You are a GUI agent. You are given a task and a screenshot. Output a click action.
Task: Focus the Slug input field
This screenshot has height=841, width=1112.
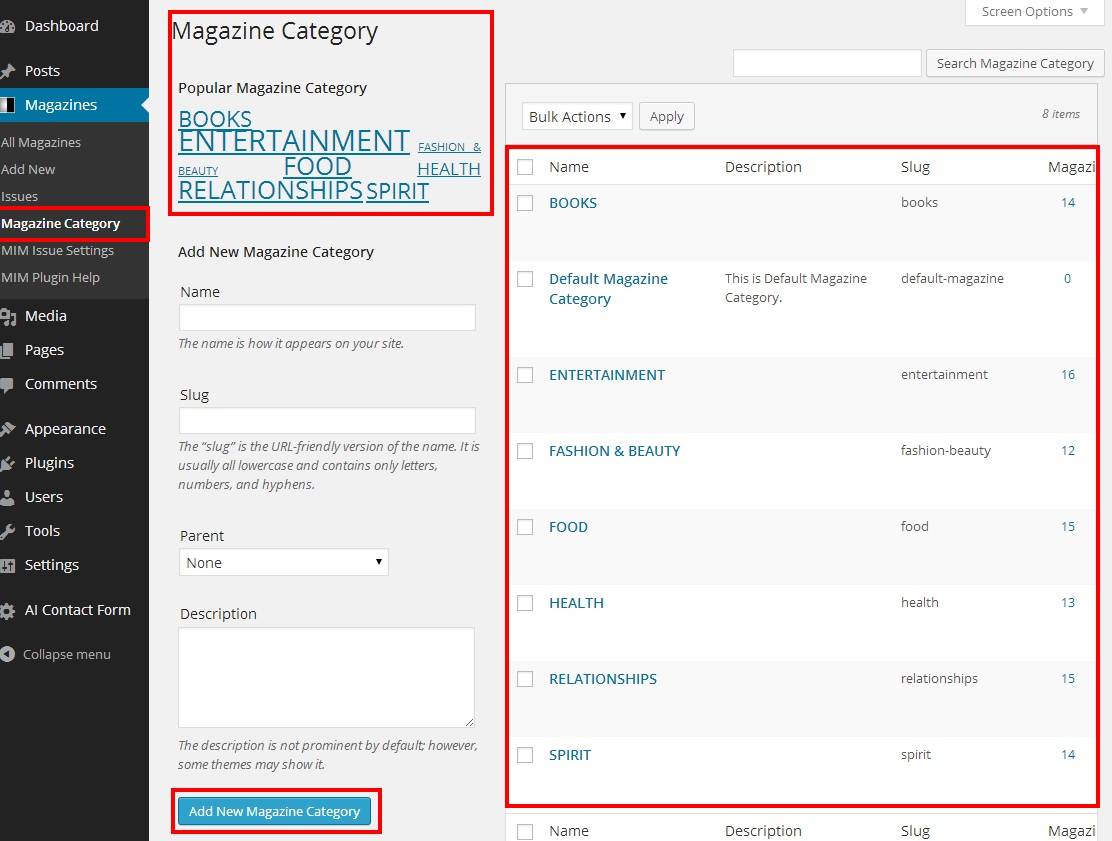[327, 420]
